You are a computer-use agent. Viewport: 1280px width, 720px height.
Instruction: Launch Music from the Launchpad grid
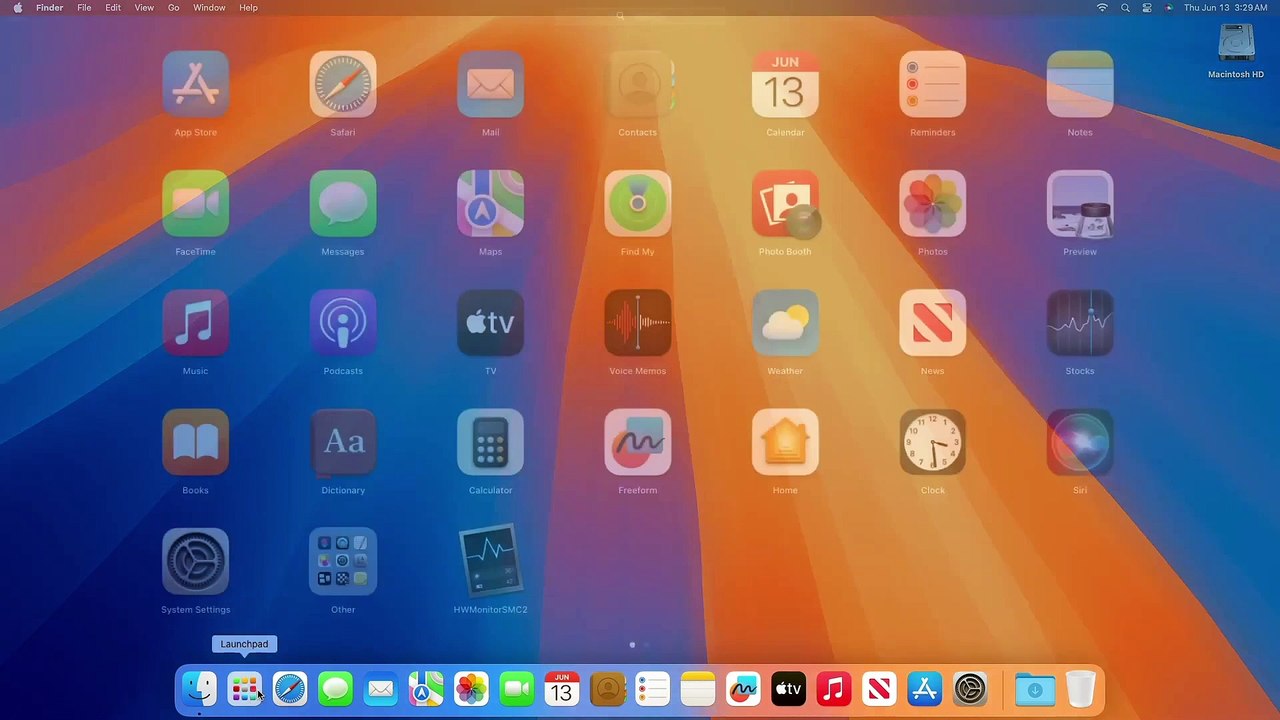pyautogui.click(x=195, y=323)
